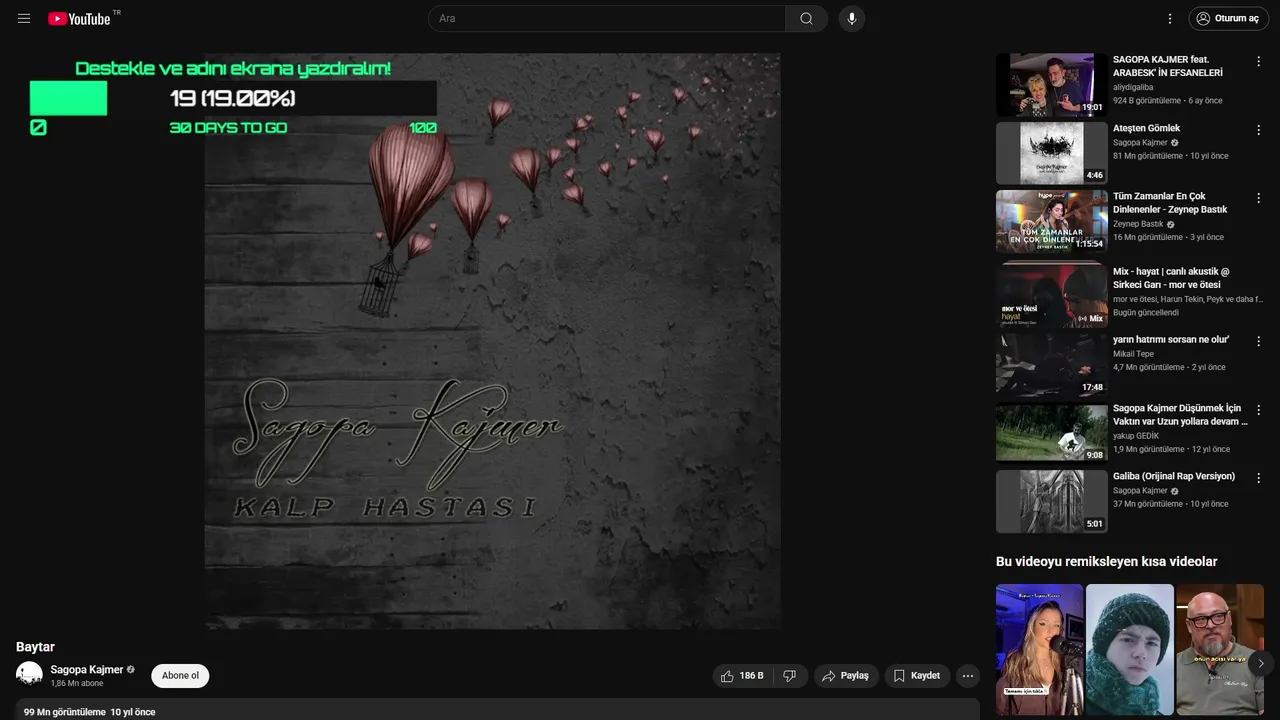
Task: Open Sagopa Kajmer channel name link
Action: [x=87, y=669]
